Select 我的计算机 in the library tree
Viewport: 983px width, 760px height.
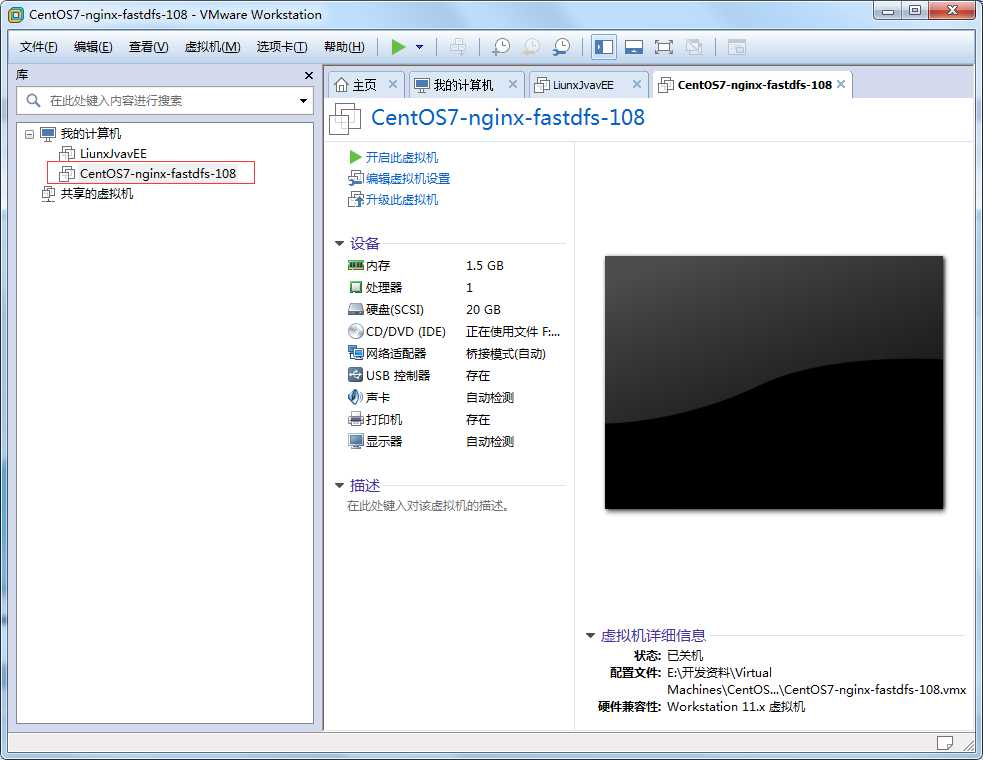tap(90, 134)
